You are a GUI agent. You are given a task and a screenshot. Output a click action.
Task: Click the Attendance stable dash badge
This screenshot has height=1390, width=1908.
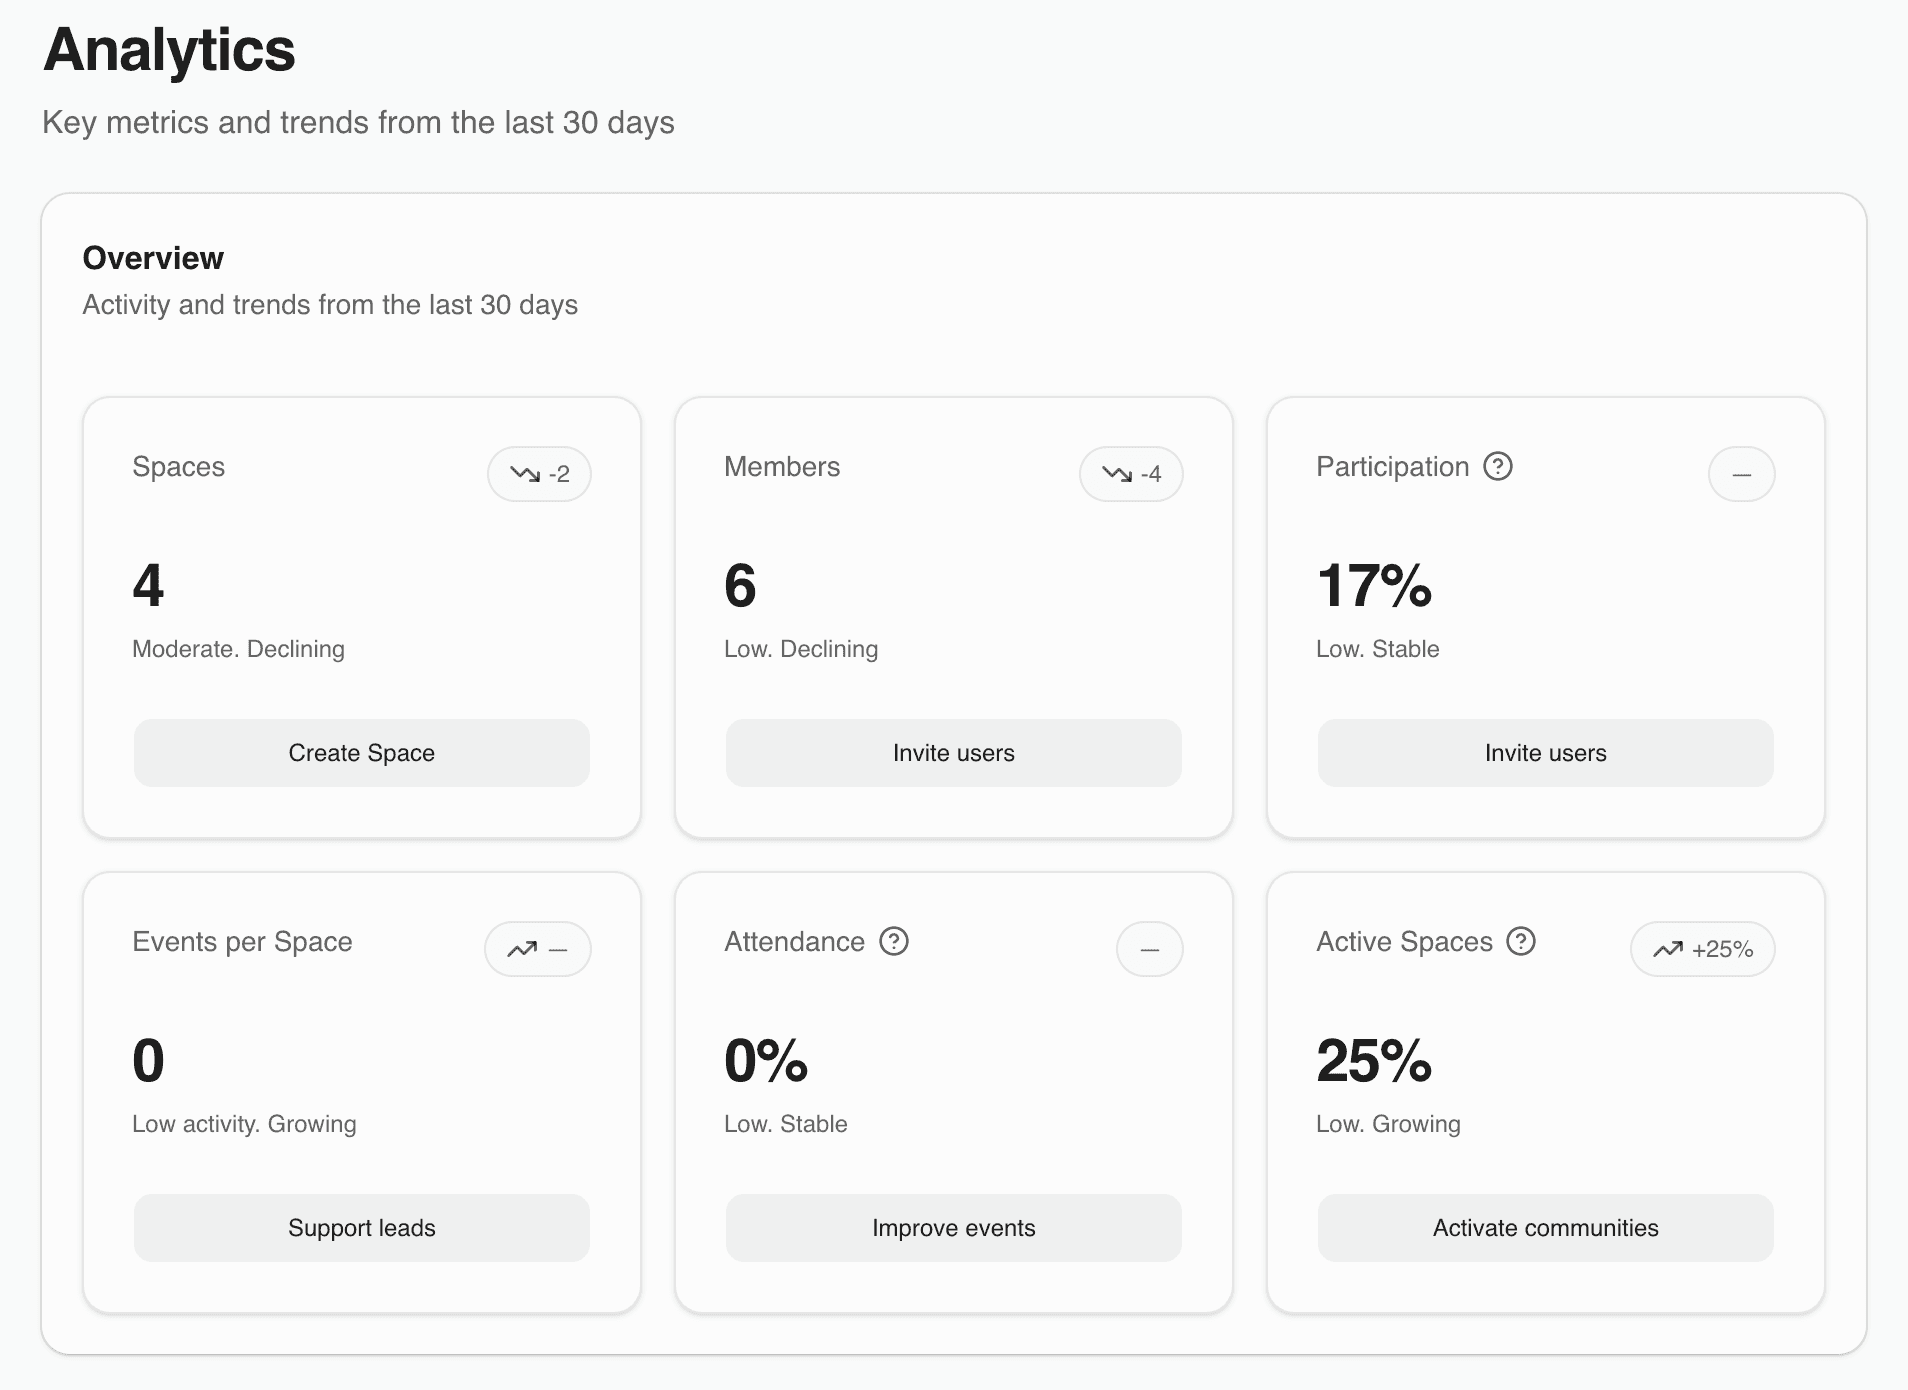(1149, 949)
